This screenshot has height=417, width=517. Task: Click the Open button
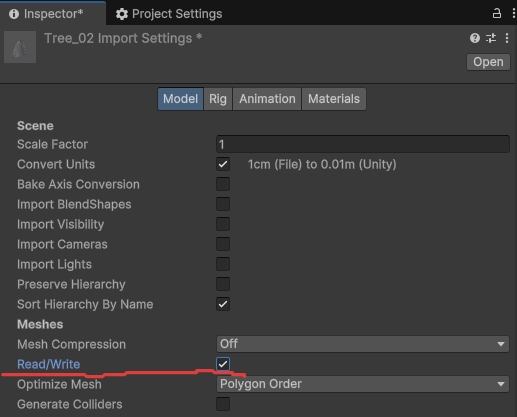(488, 62)
